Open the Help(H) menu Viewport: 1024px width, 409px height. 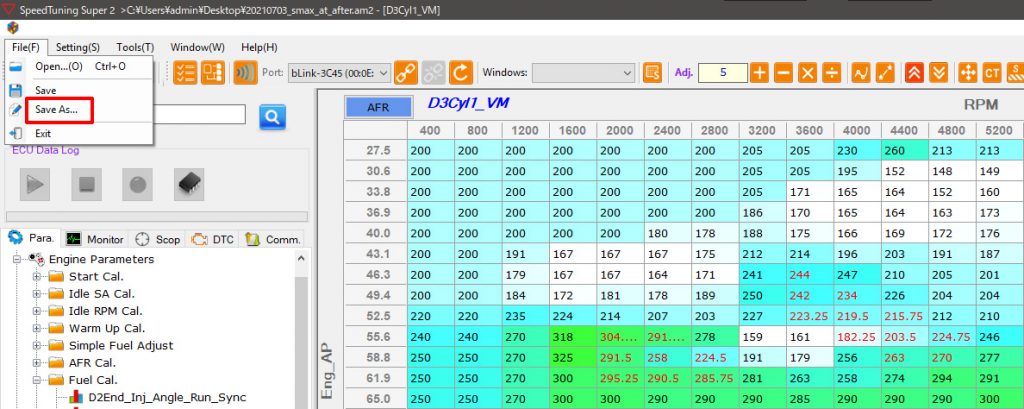[259, 47]
